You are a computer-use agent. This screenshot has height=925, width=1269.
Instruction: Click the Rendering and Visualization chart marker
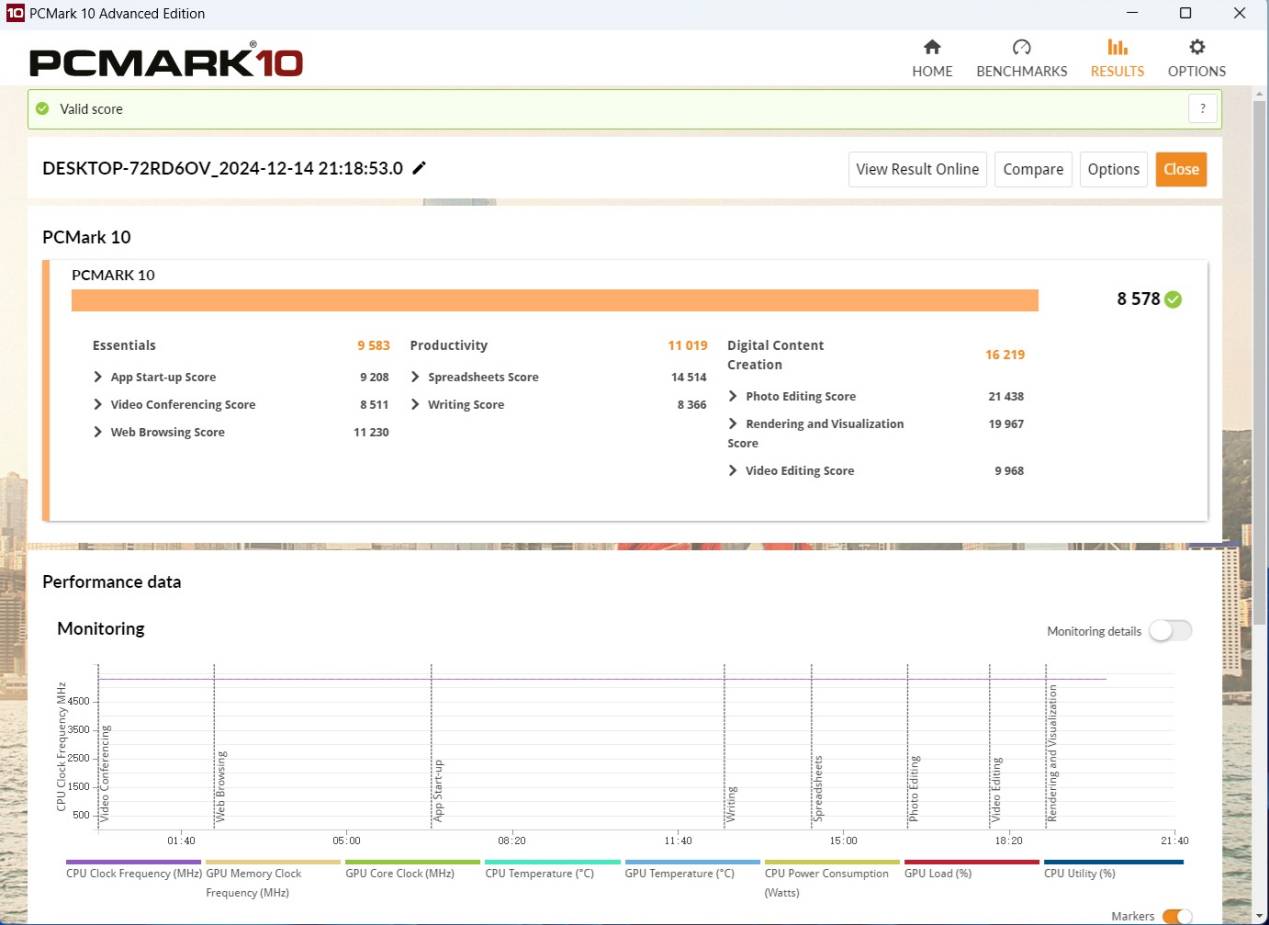coord(1053,753)
